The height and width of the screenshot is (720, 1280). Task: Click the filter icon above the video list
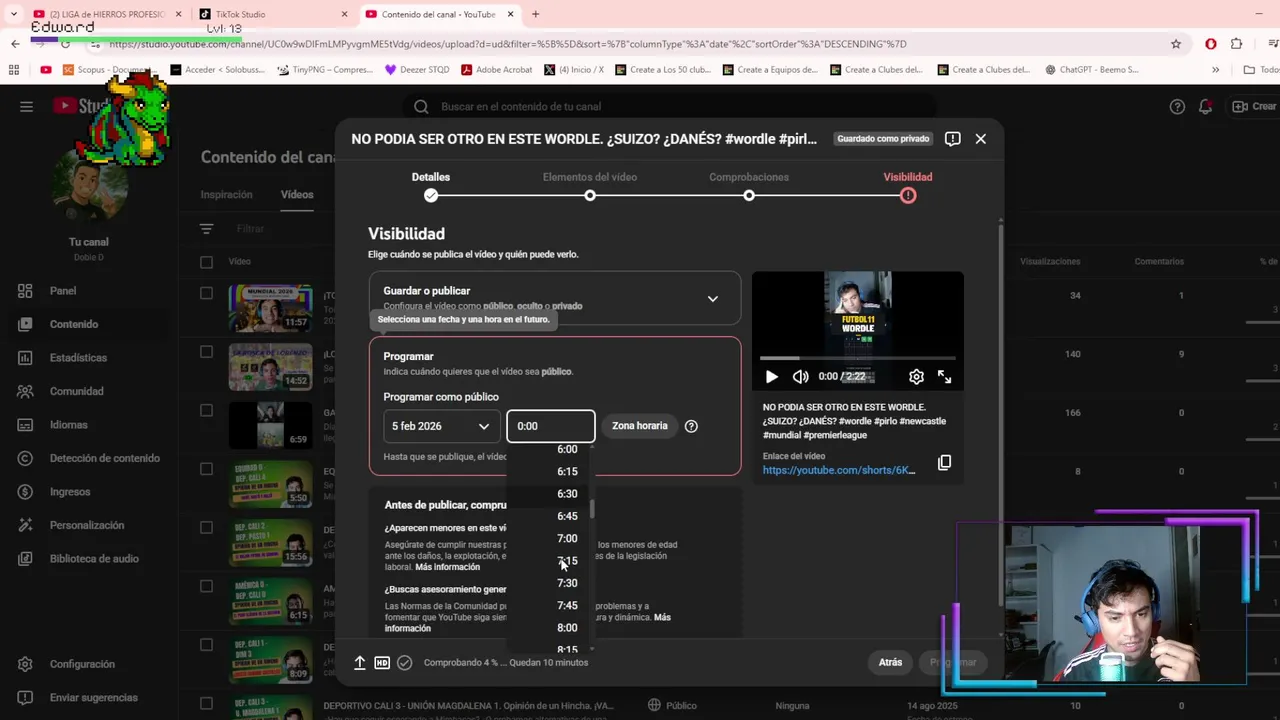pos(206,229)
